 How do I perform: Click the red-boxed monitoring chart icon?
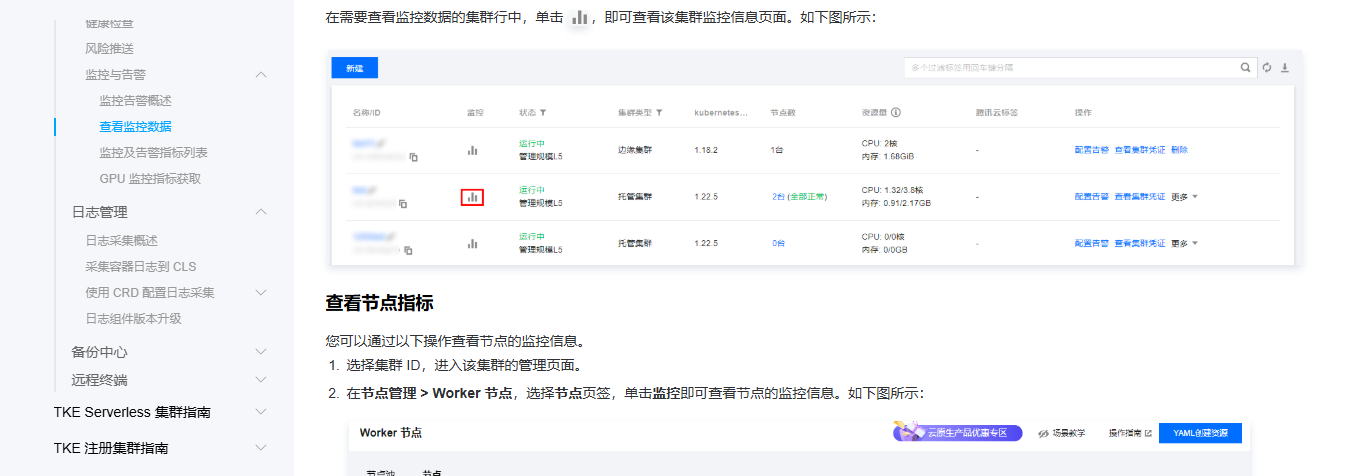tap(472, 197)
